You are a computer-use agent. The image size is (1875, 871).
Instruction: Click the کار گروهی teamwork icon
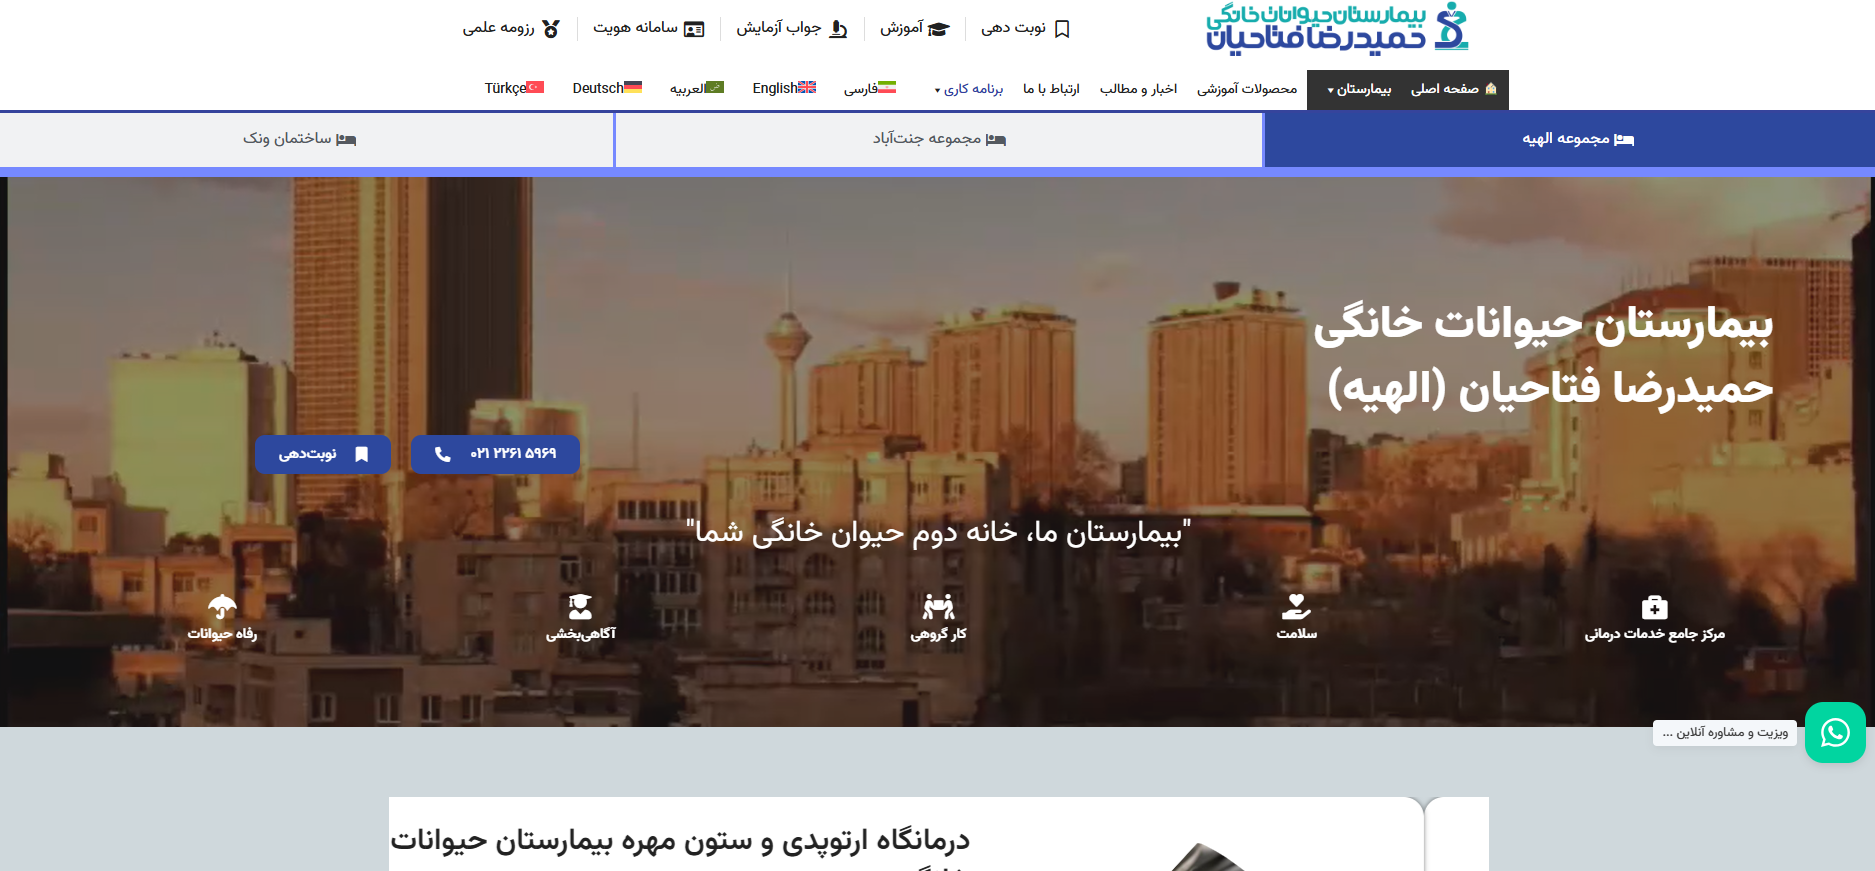click(x=938, y=606)
